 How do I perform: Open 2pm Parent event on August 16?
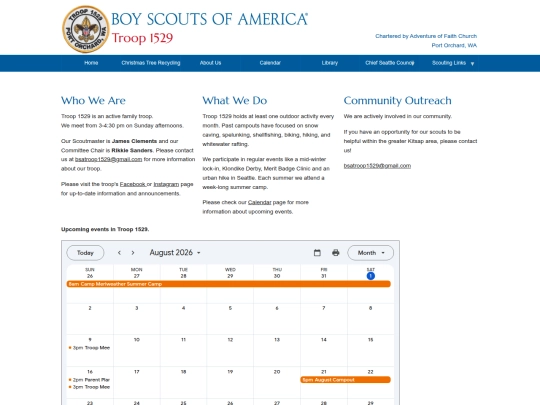click(x=90, y=380)
